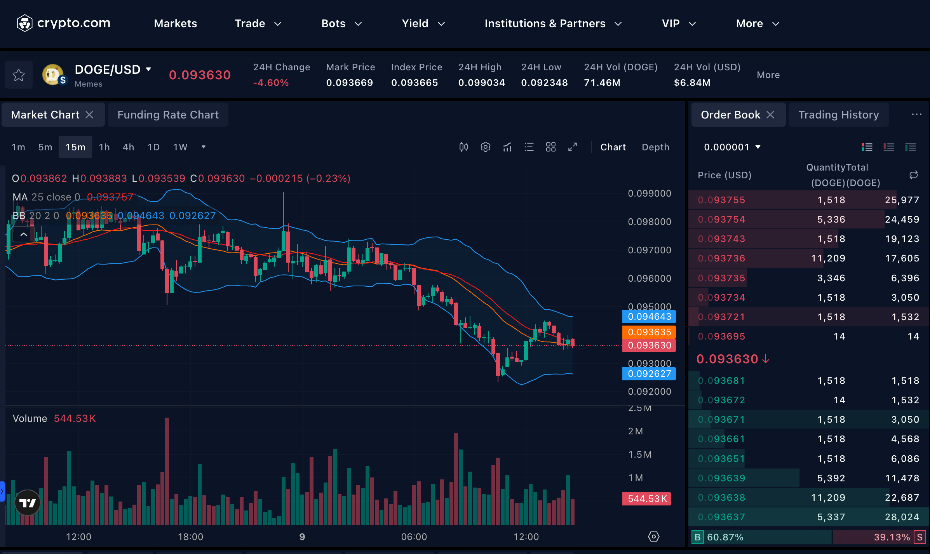Expand Institutions & Partners menu

point(553,23)
